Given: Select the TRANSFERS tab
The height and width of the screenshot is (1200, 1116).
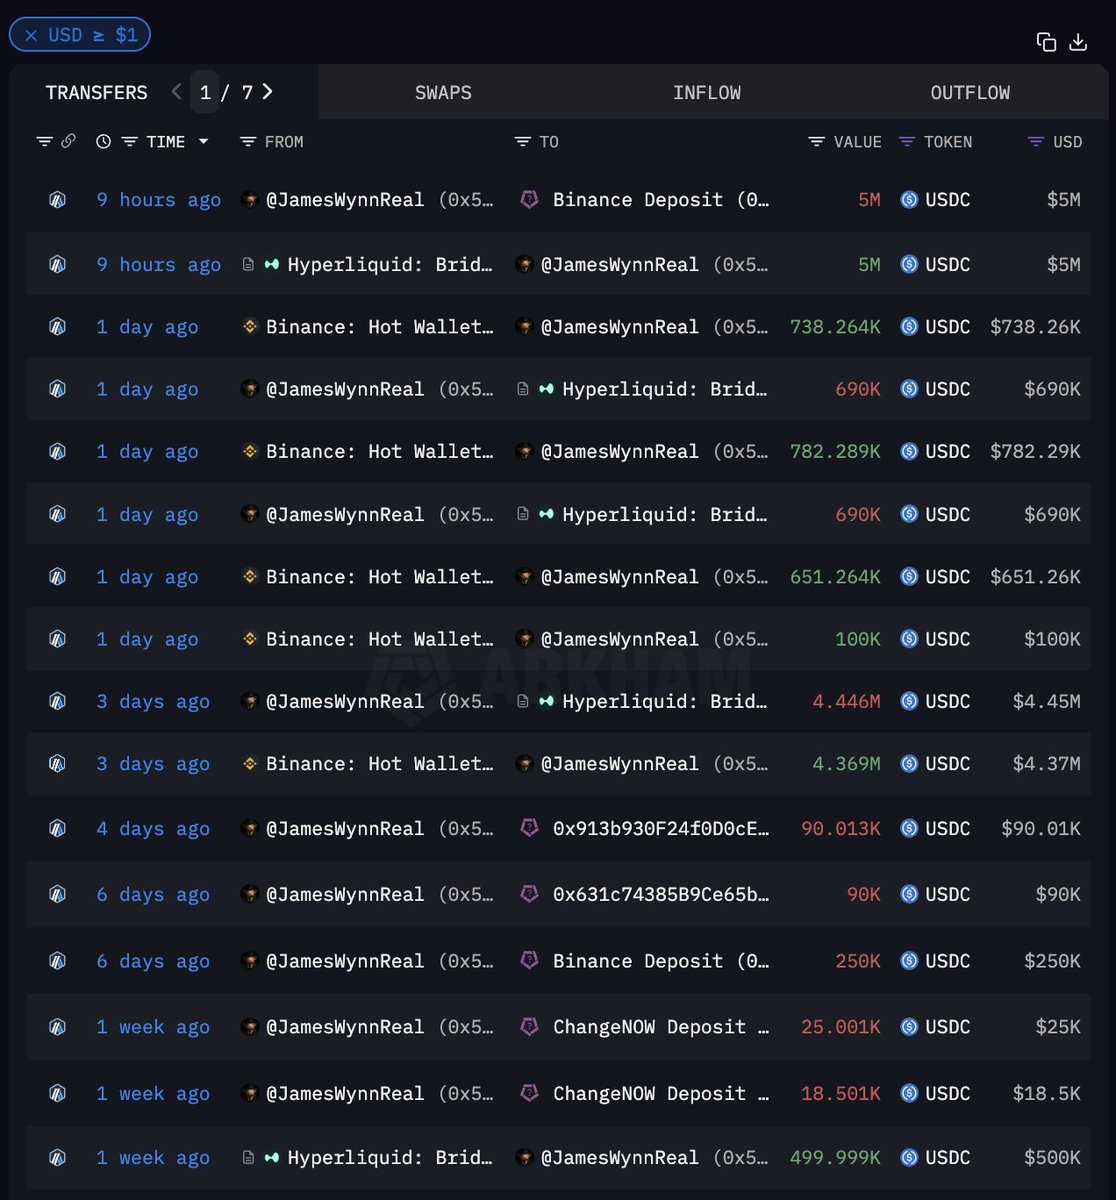Looking at the screenshot, I should [96, 92].
